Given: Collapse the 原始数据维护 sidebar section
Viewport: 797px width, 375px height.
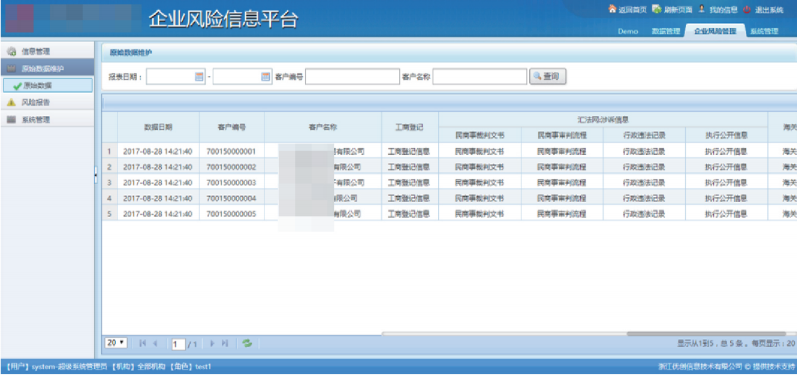Looking at the screenshot, I should [47, 69].
